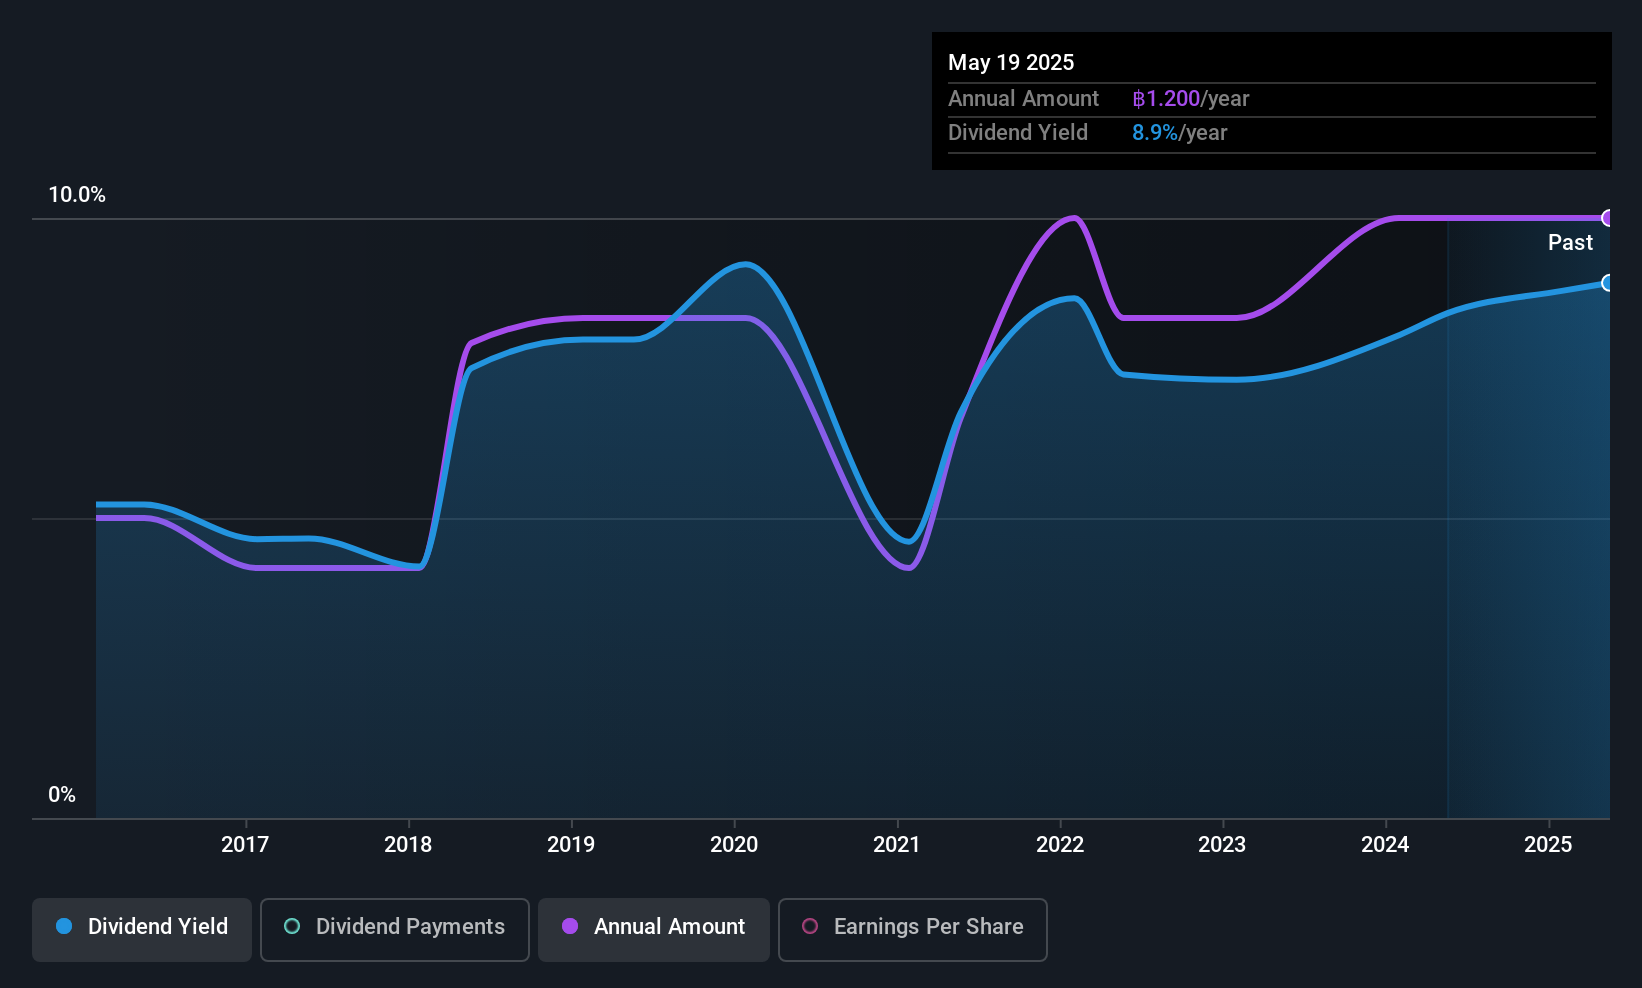Collapse the Annual Amount legend entry
This screenshot has width=1642, height=988.
click(654, 929)
